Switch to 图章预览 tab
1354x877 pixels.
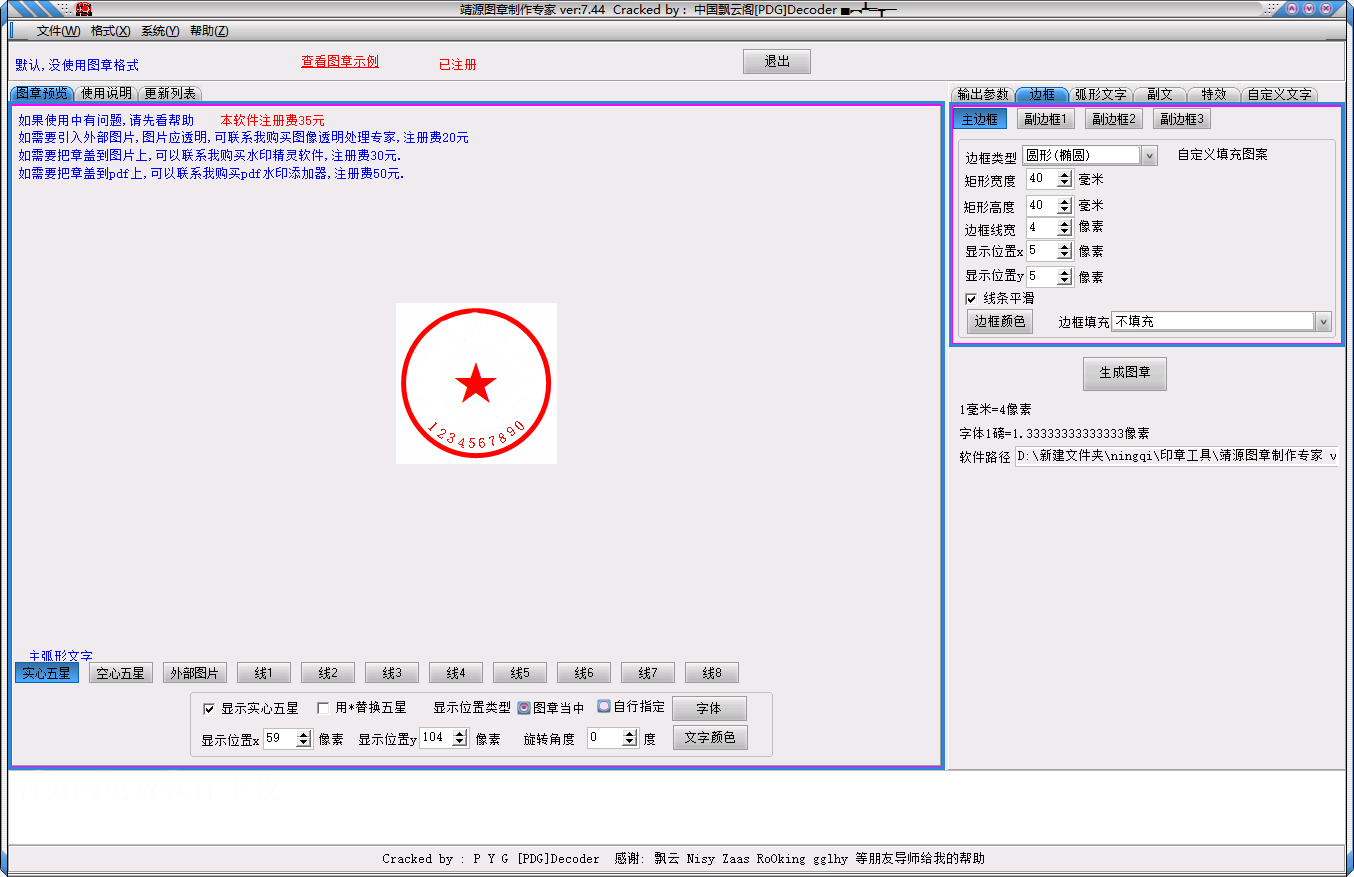point(42,93)
